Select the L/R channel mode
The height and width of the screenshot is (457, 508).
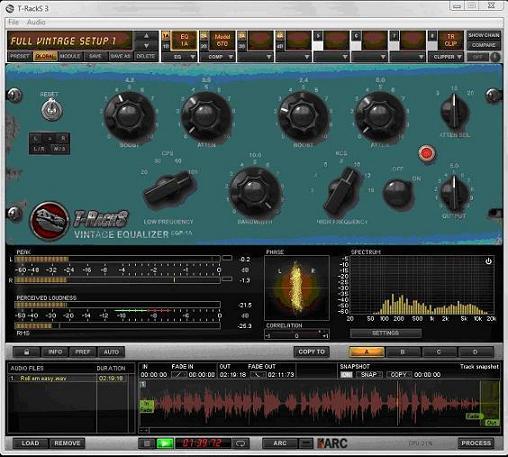coord(39,149)
